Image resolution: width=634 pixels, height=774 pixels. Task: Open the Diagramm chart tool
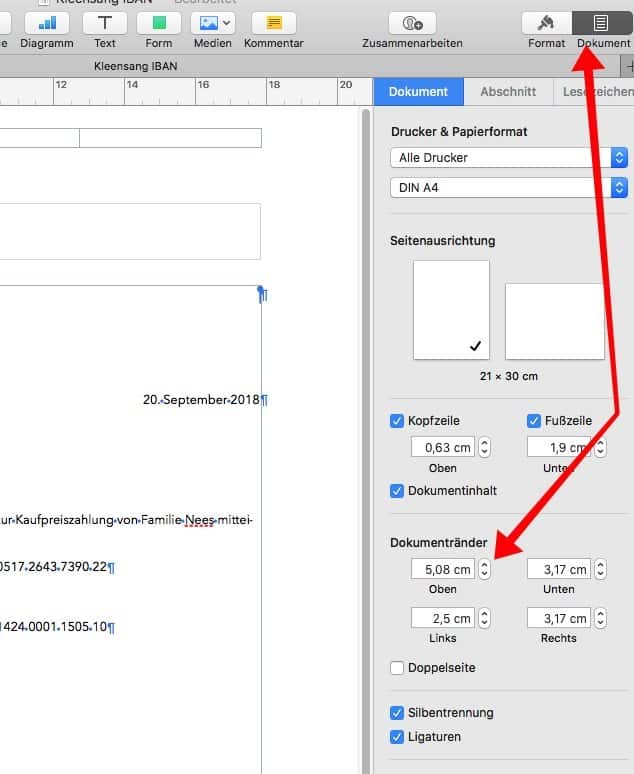[47, 23]
